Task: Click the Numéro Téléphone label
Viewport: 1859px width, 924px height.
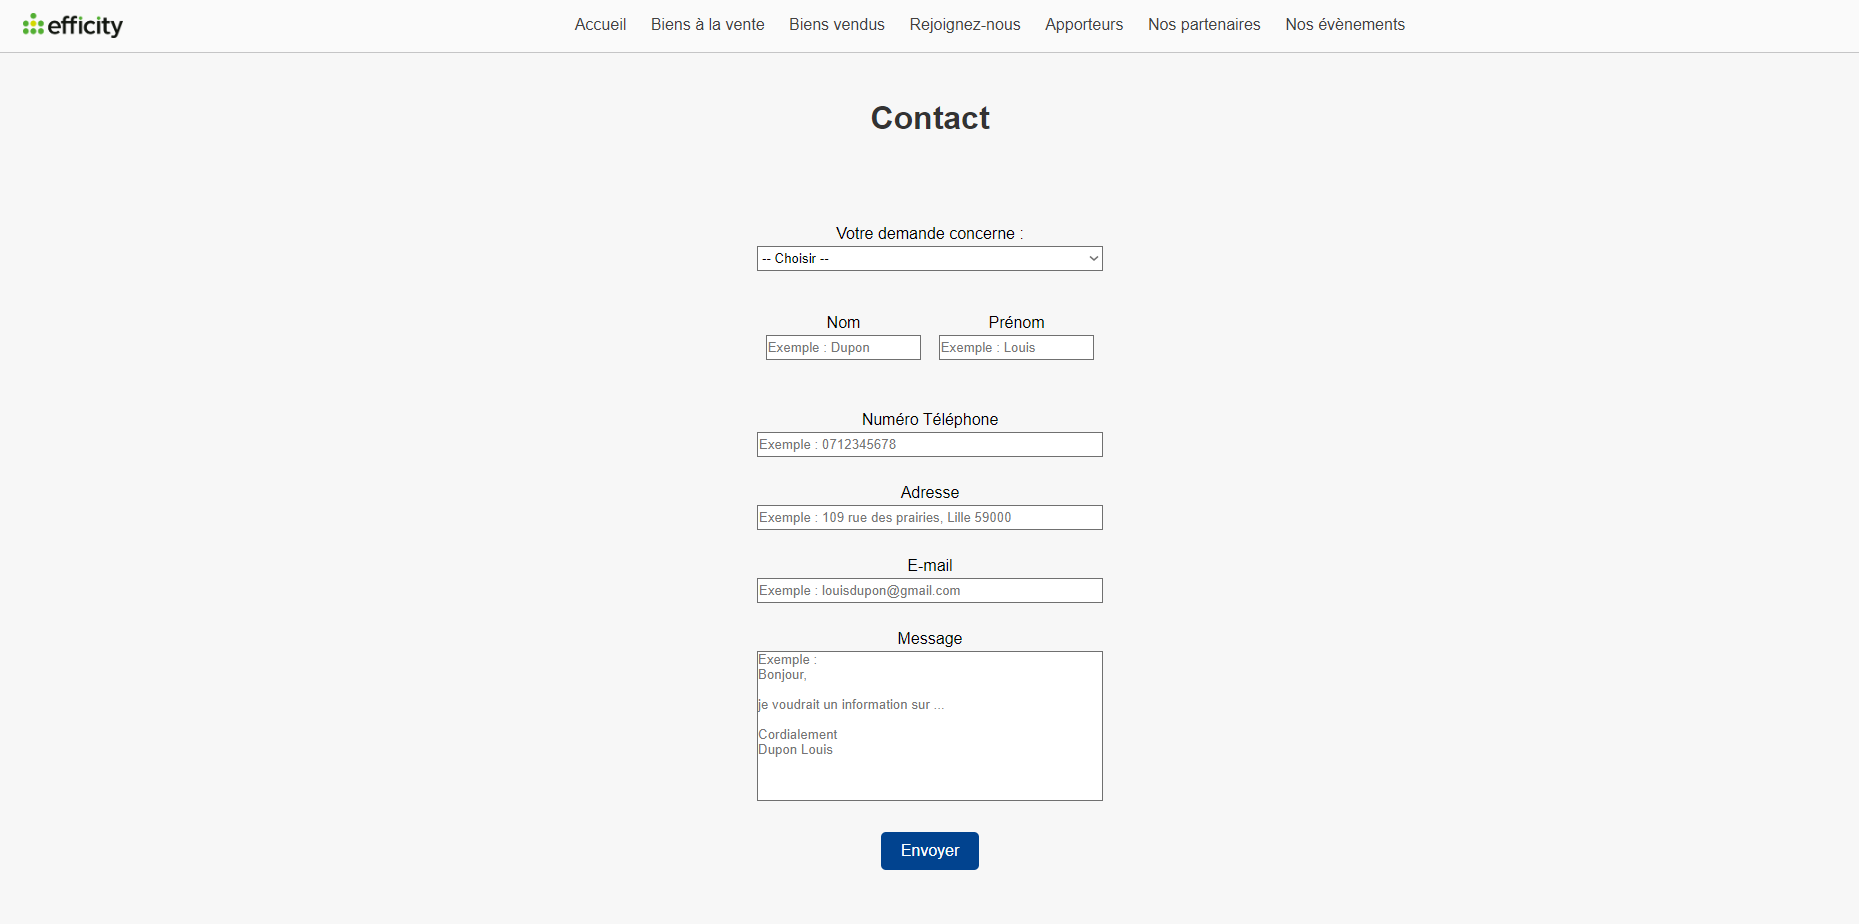Action: [x=929, y=420]
